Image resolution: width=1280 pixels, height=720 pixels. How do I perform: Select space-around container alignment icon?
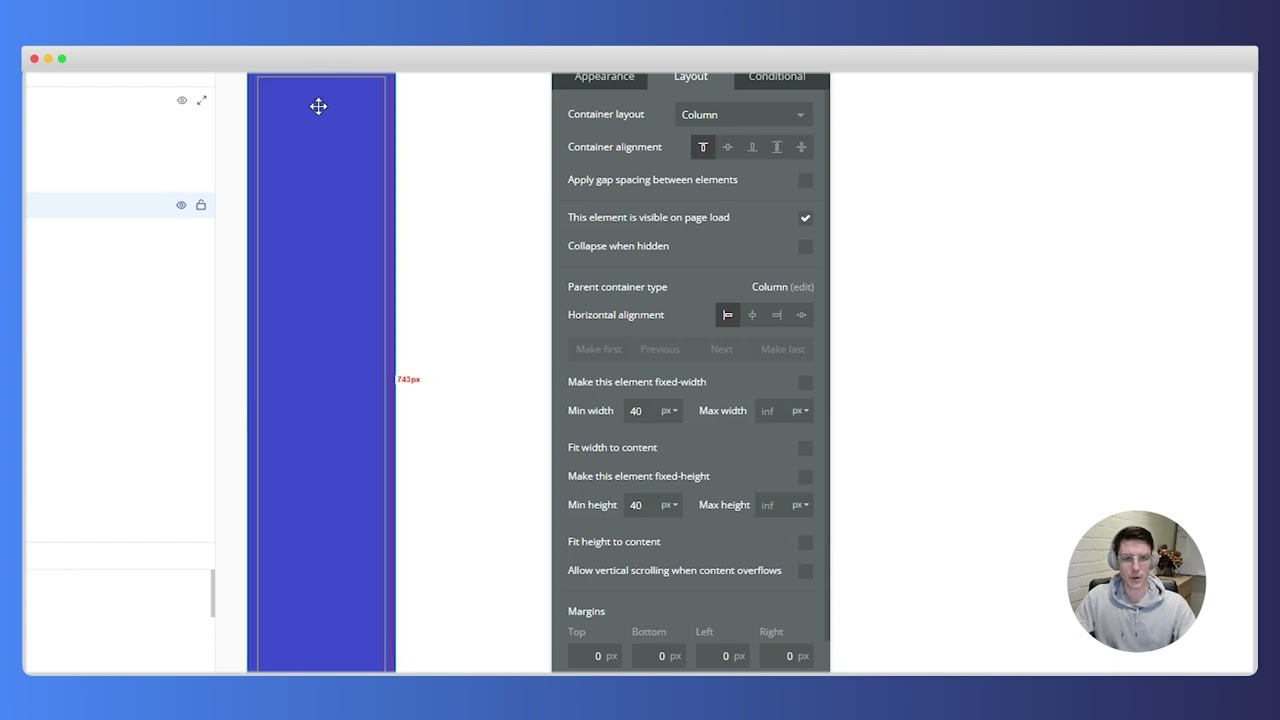coord(801,147)
